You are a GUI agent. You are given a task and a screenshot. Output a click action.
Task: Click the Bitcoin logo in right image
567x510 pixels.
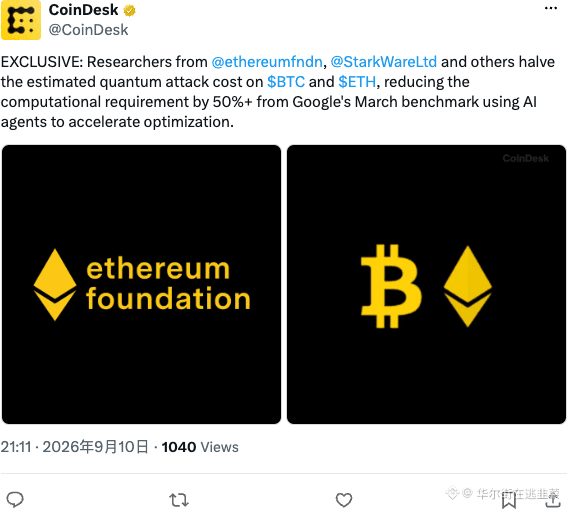(x=391, y=286)
